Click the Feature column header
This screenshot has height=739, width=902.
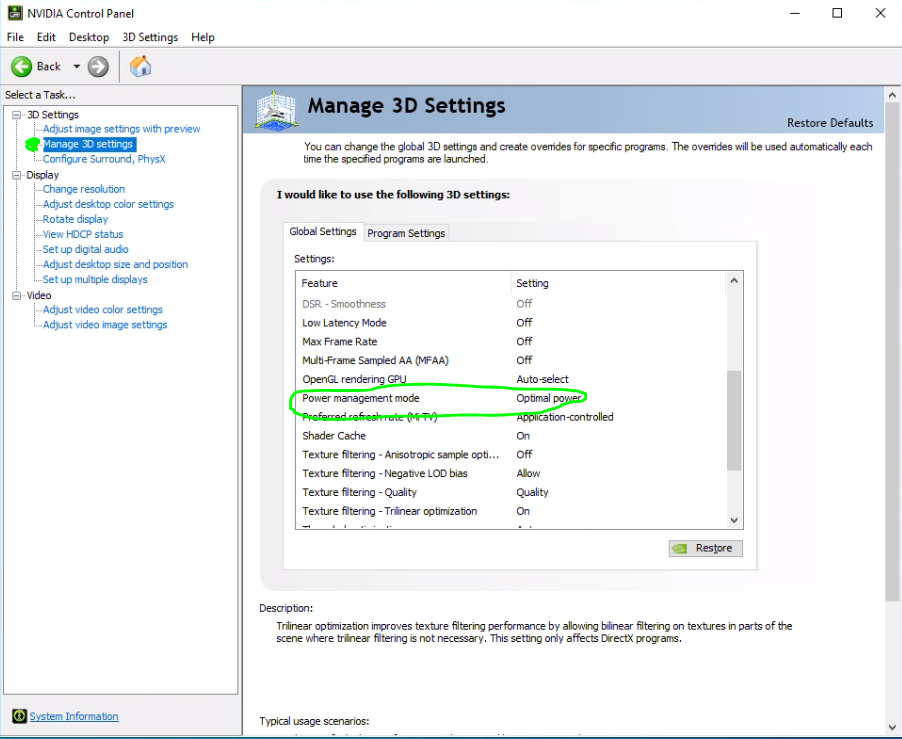[404, 283]
